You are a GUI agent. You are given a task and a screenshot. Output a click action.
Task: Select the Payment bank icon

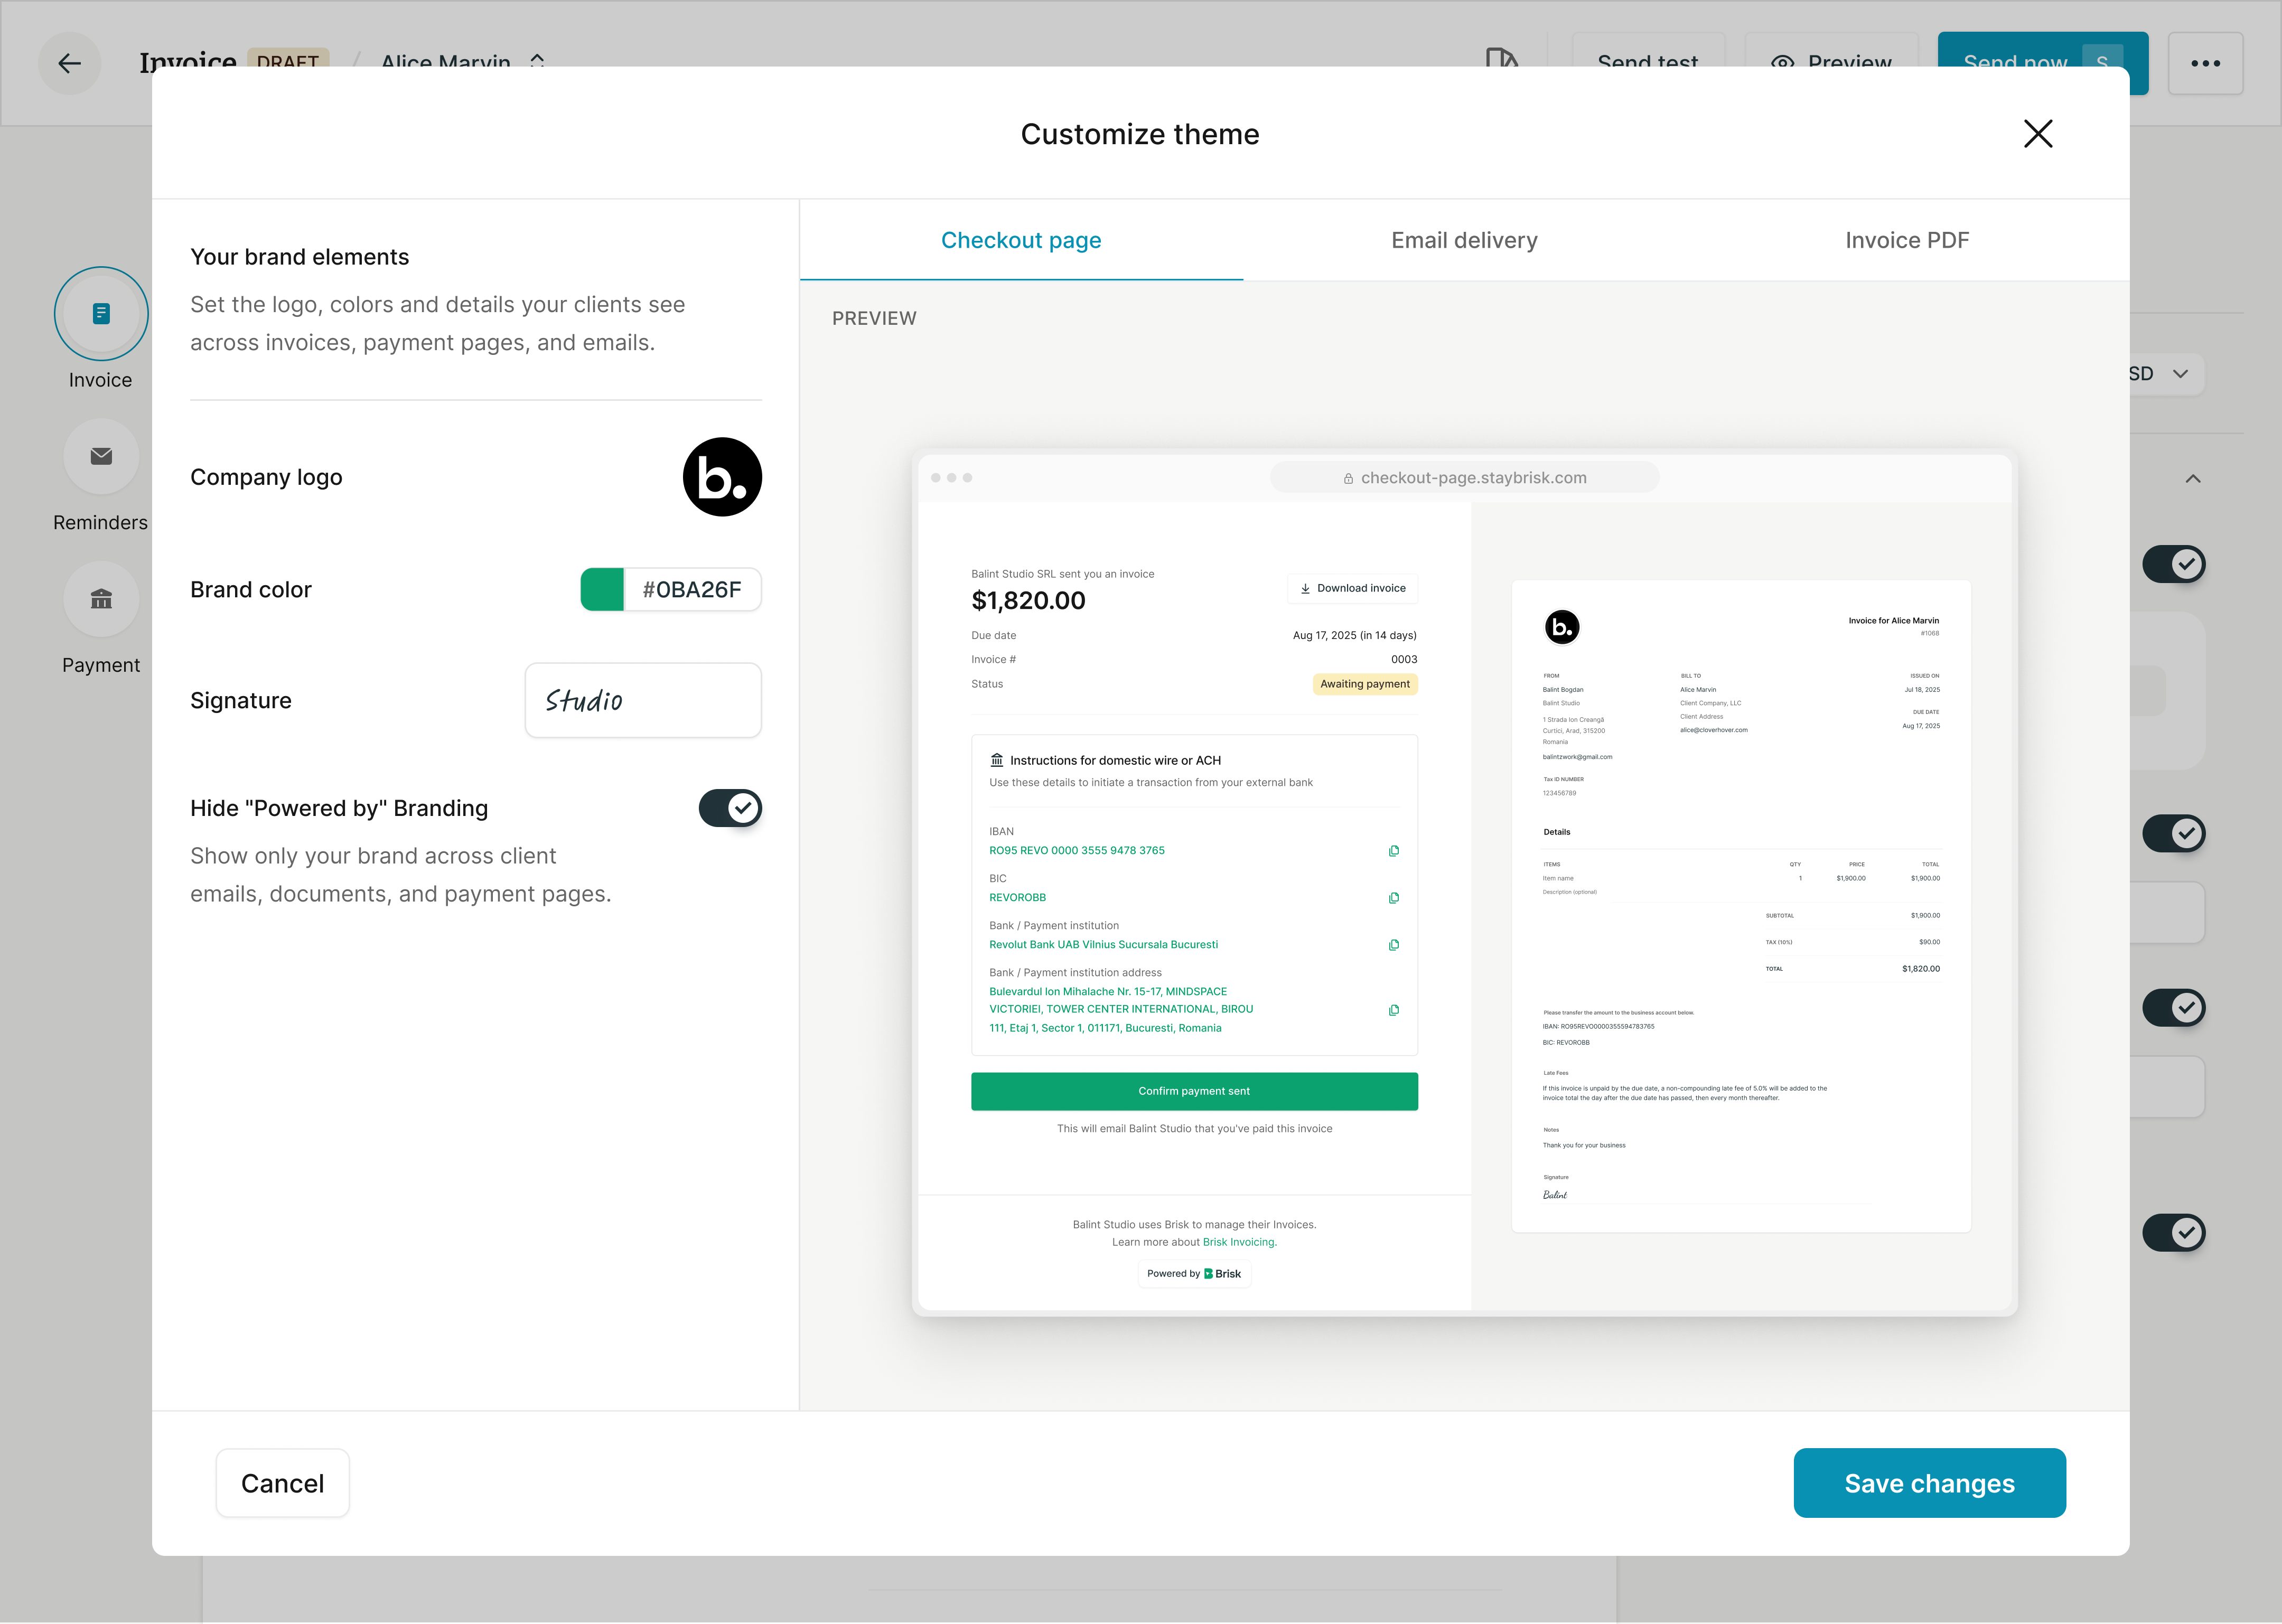tap(101, 599)
